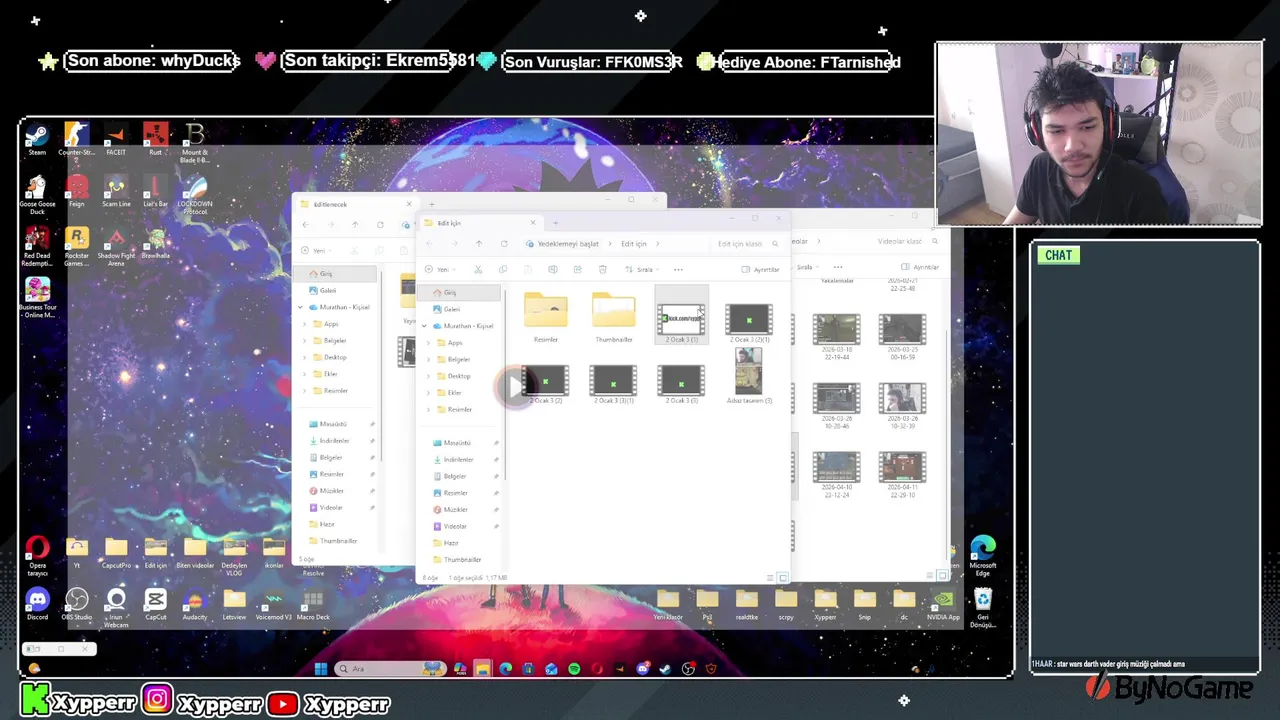Switch Edit için window to details view
1280x720 pixels.
pos(770,577)
